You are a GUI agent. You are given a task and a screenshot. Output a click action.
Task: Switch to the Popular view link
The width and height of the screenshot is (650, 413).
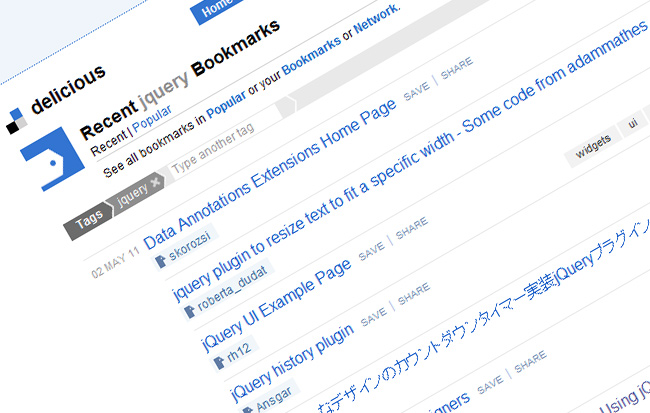(152, 119)
